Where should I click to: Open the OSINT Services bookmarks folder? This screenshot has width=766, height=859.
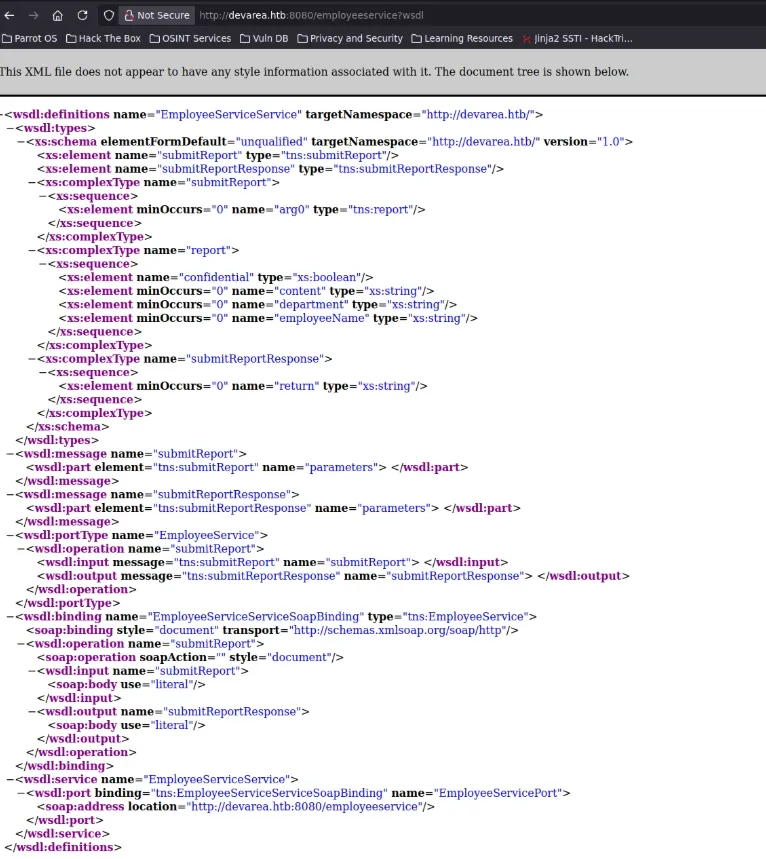[190, 39]
